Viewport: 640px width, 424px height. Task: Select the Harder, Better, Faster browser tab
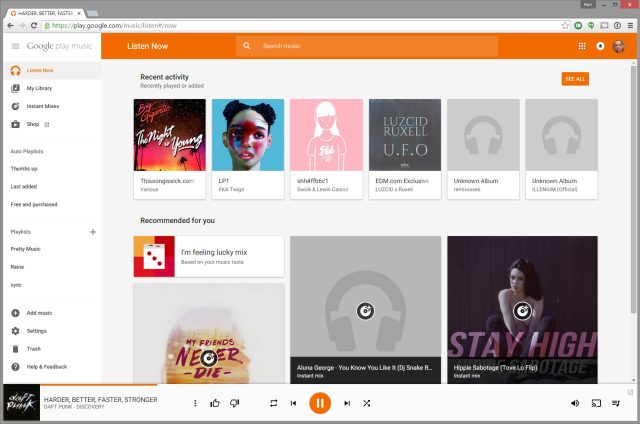click(45, 13)
